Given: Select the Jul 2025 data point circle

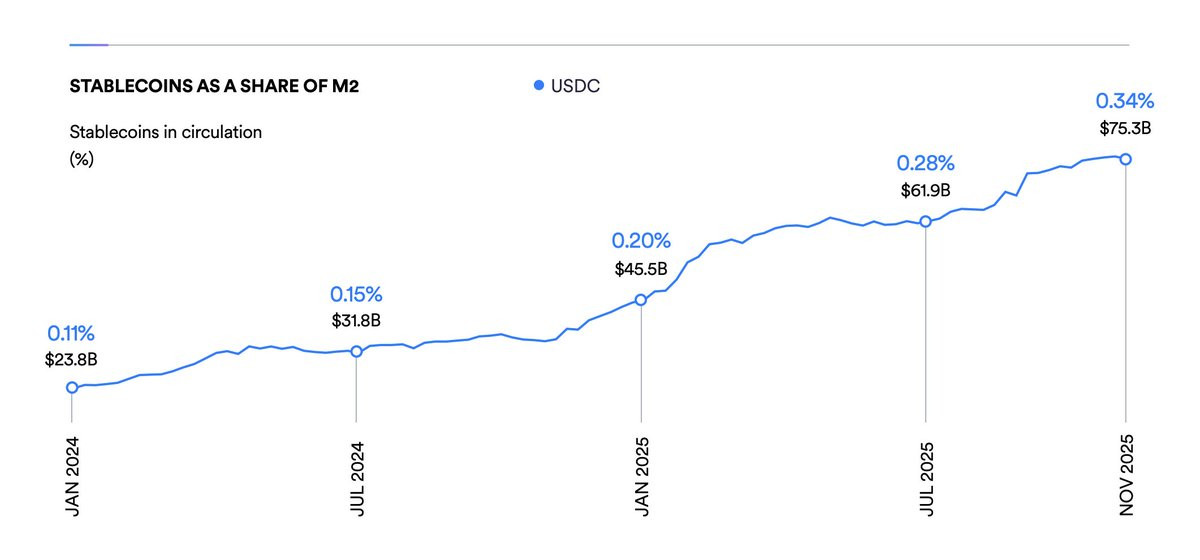Looking at the screenshot, I should click(x=926, y=221).
